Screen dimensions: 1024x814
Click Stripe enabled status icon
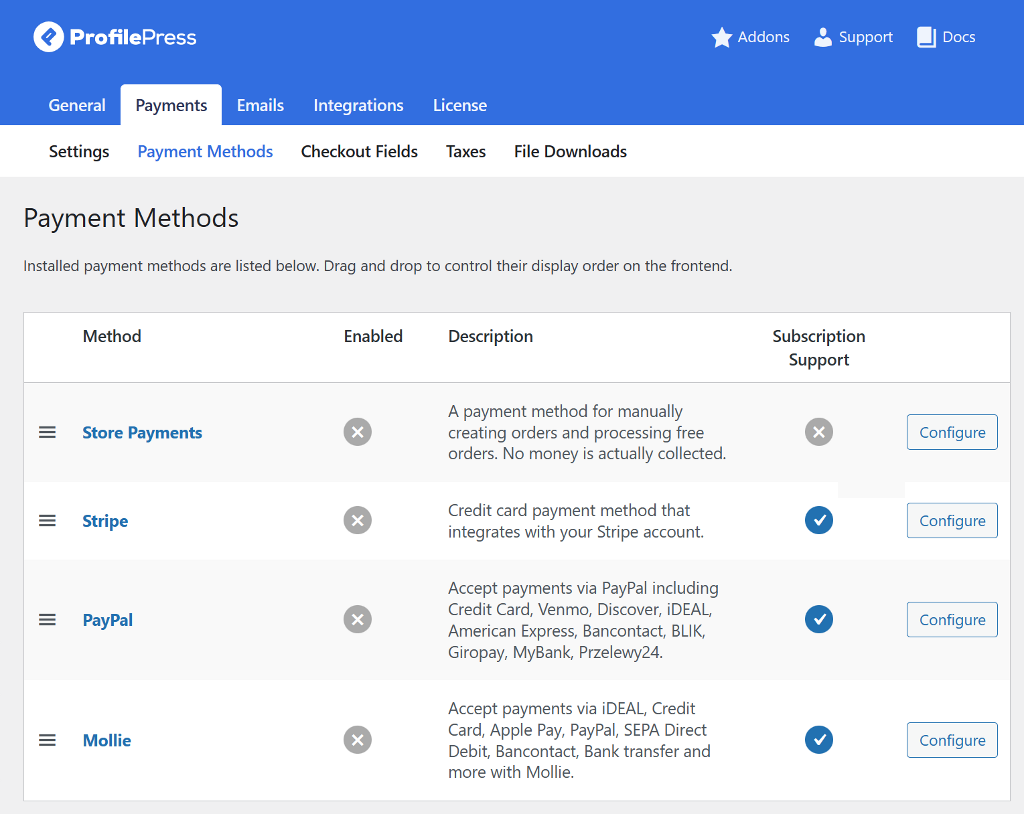(x=358, y=520)
